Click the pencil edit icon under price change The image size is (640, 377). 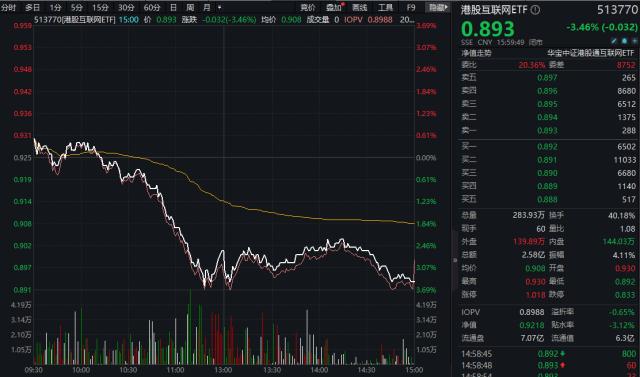(x=614, y=41)
